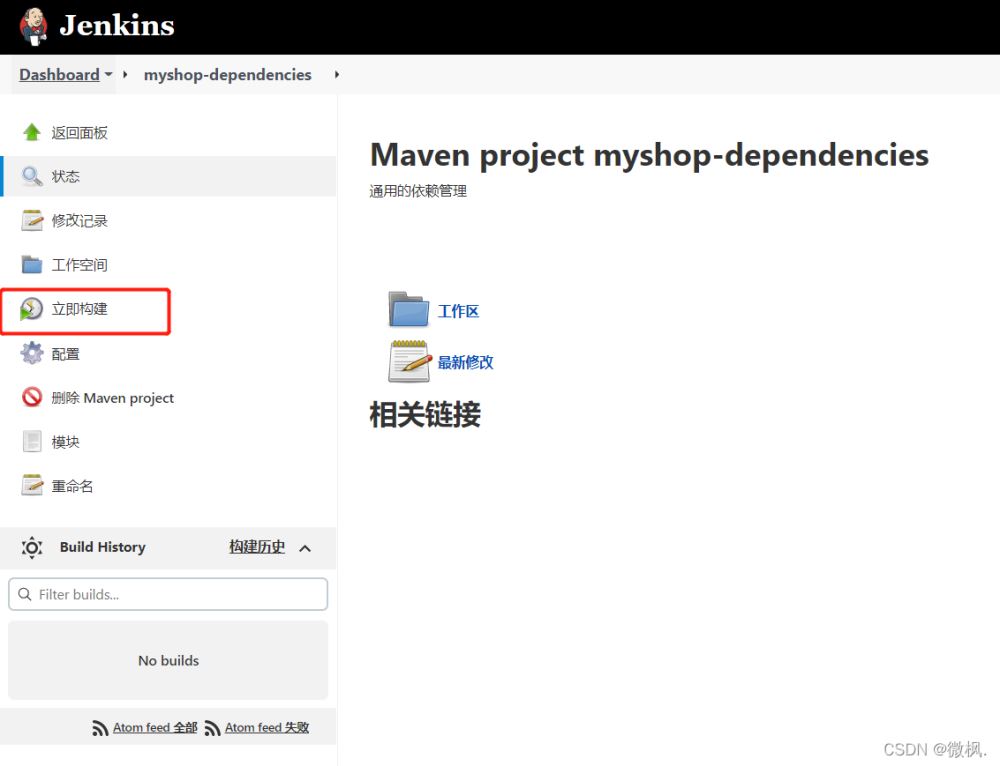This screenshot has width=1000, height=766.
Task: Click RSS icon beside Atom feed 全部
Action: tap(100, 728)
